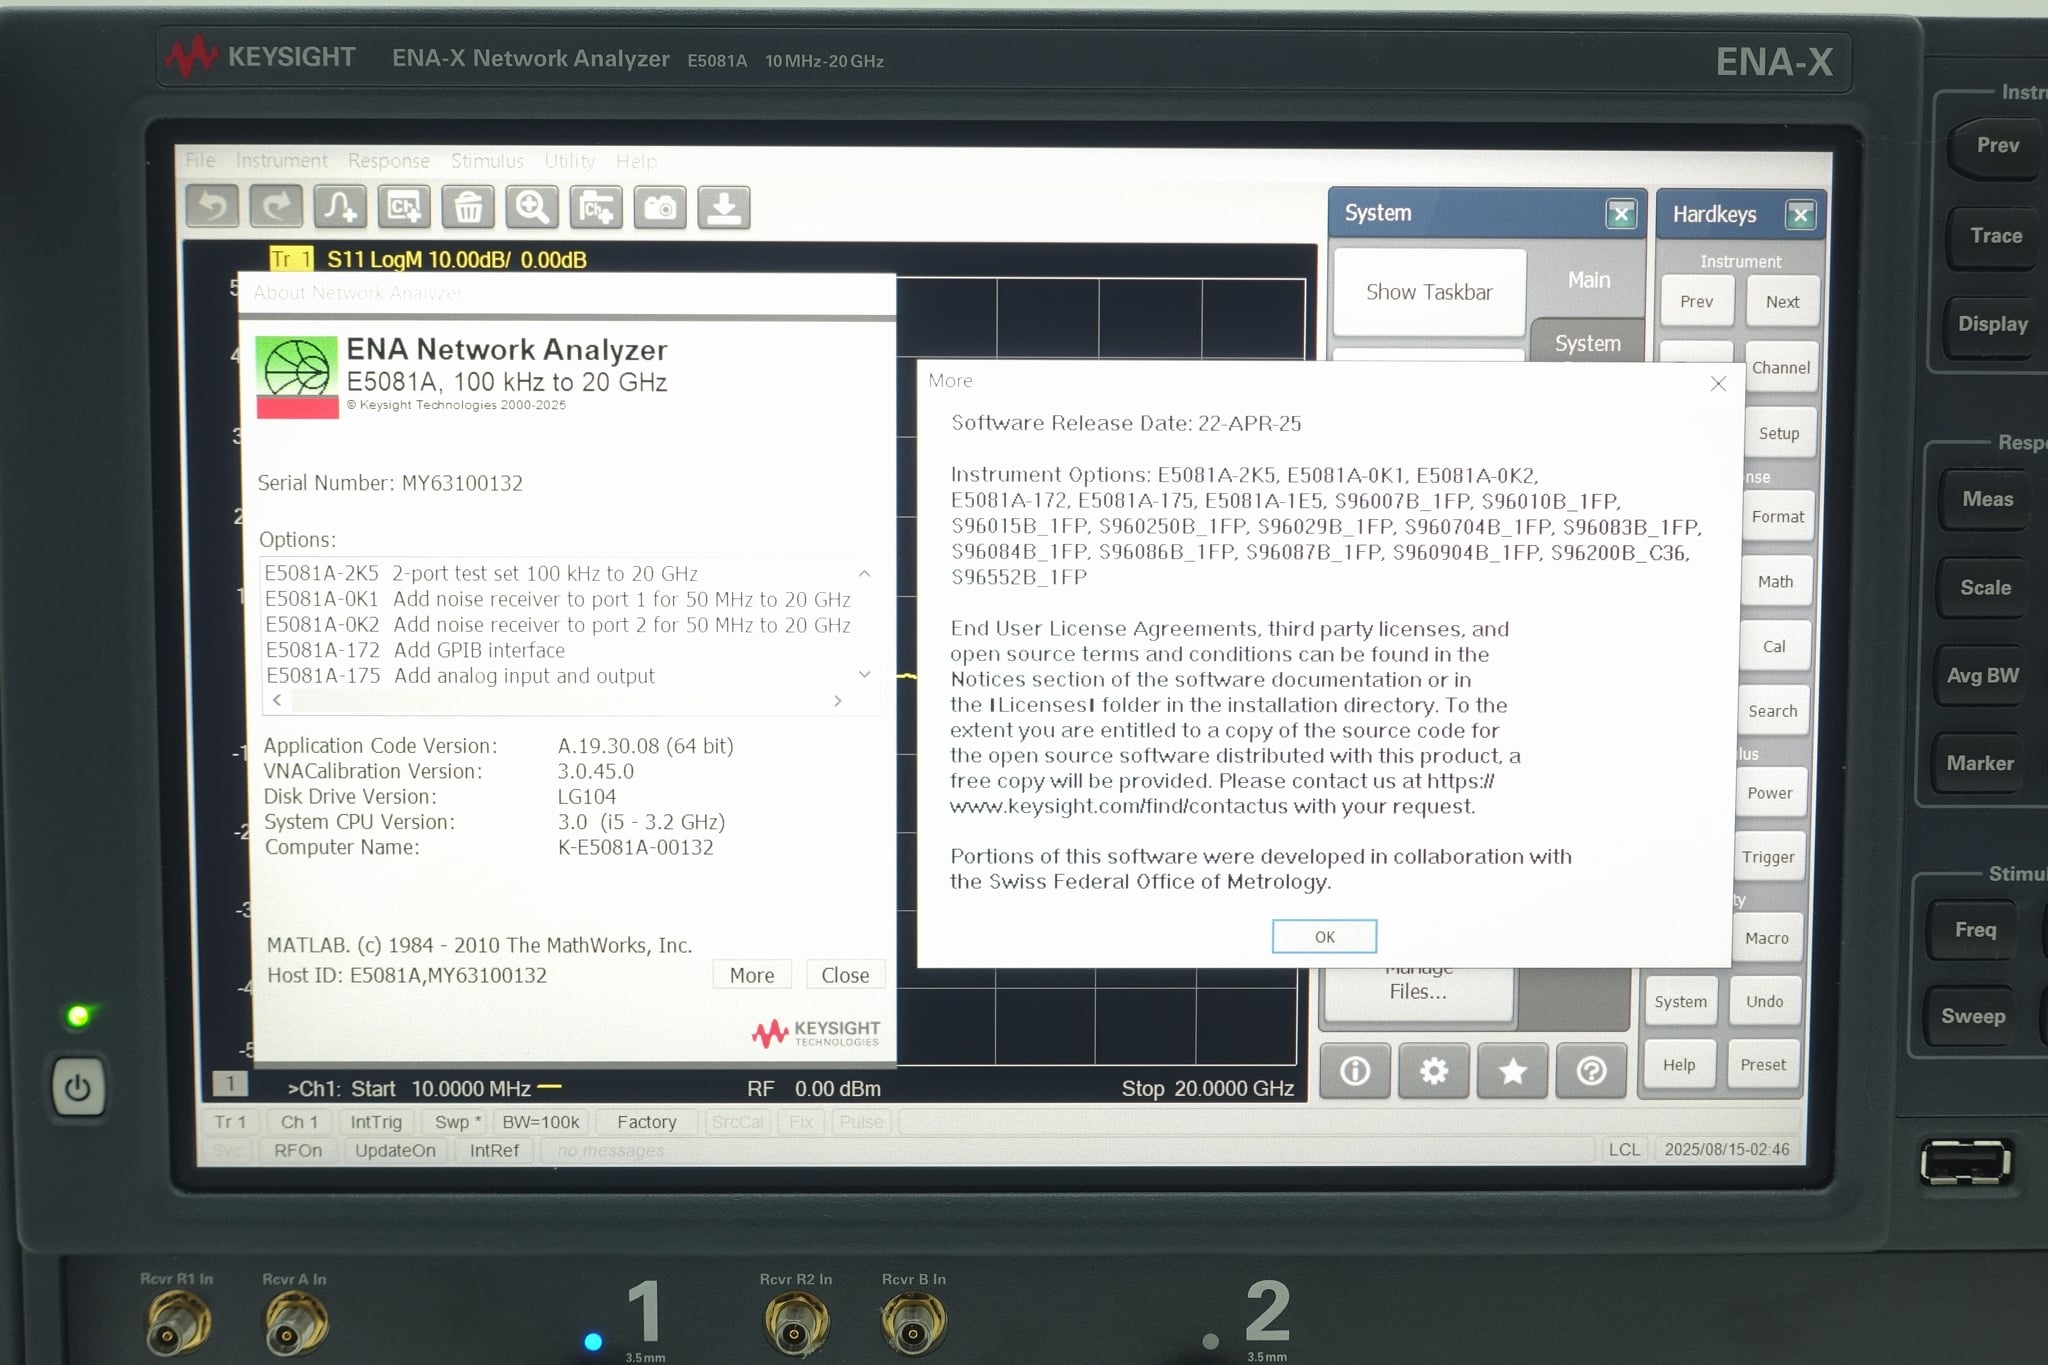Click the Channel hardkey

pyautogui.click(x=1780, y=367)
